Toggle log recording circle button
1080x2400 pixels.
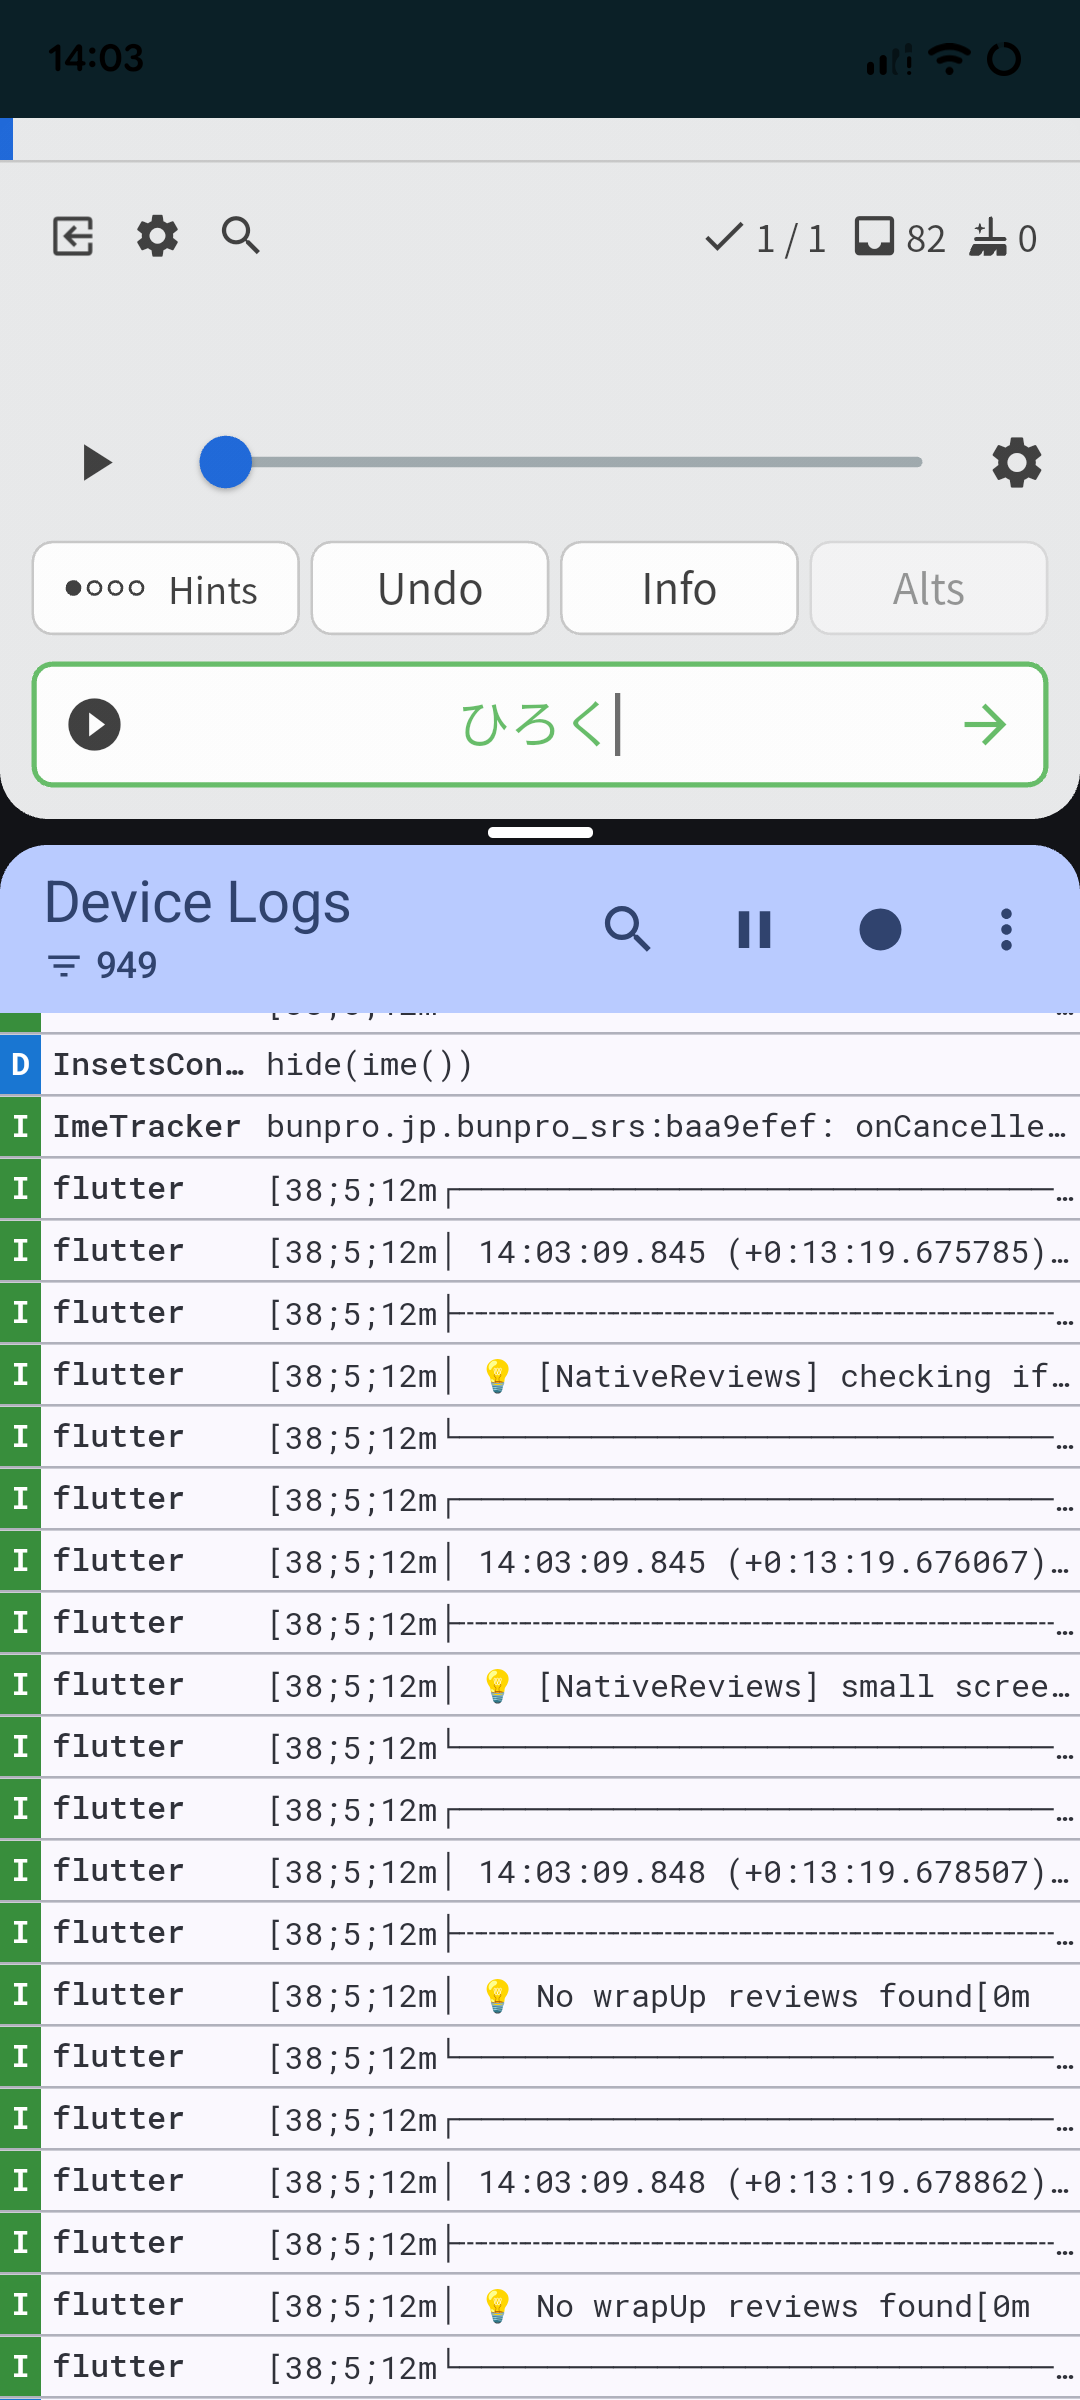click(x=880, y=930)
